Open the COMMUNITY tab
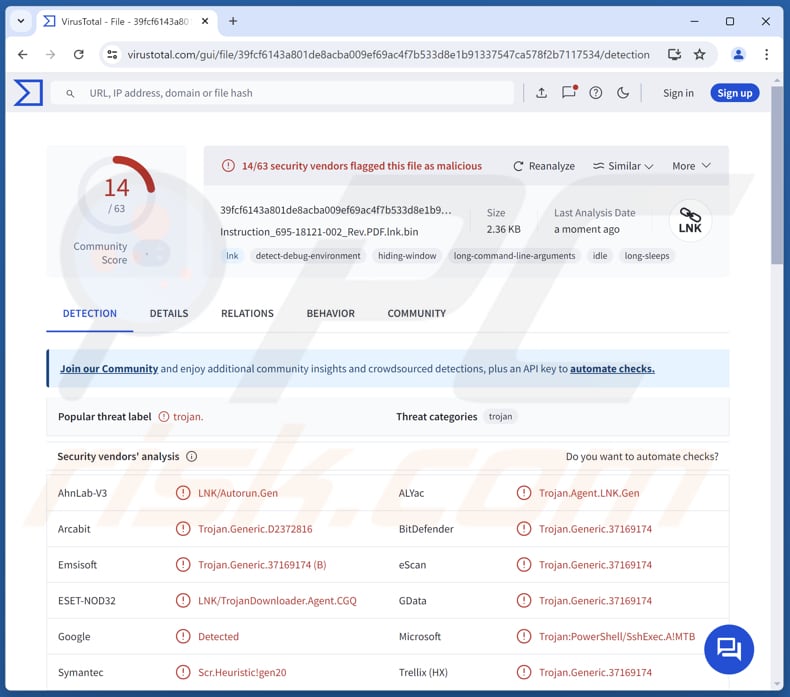This screenshot has height=697, width=790. 417,313
